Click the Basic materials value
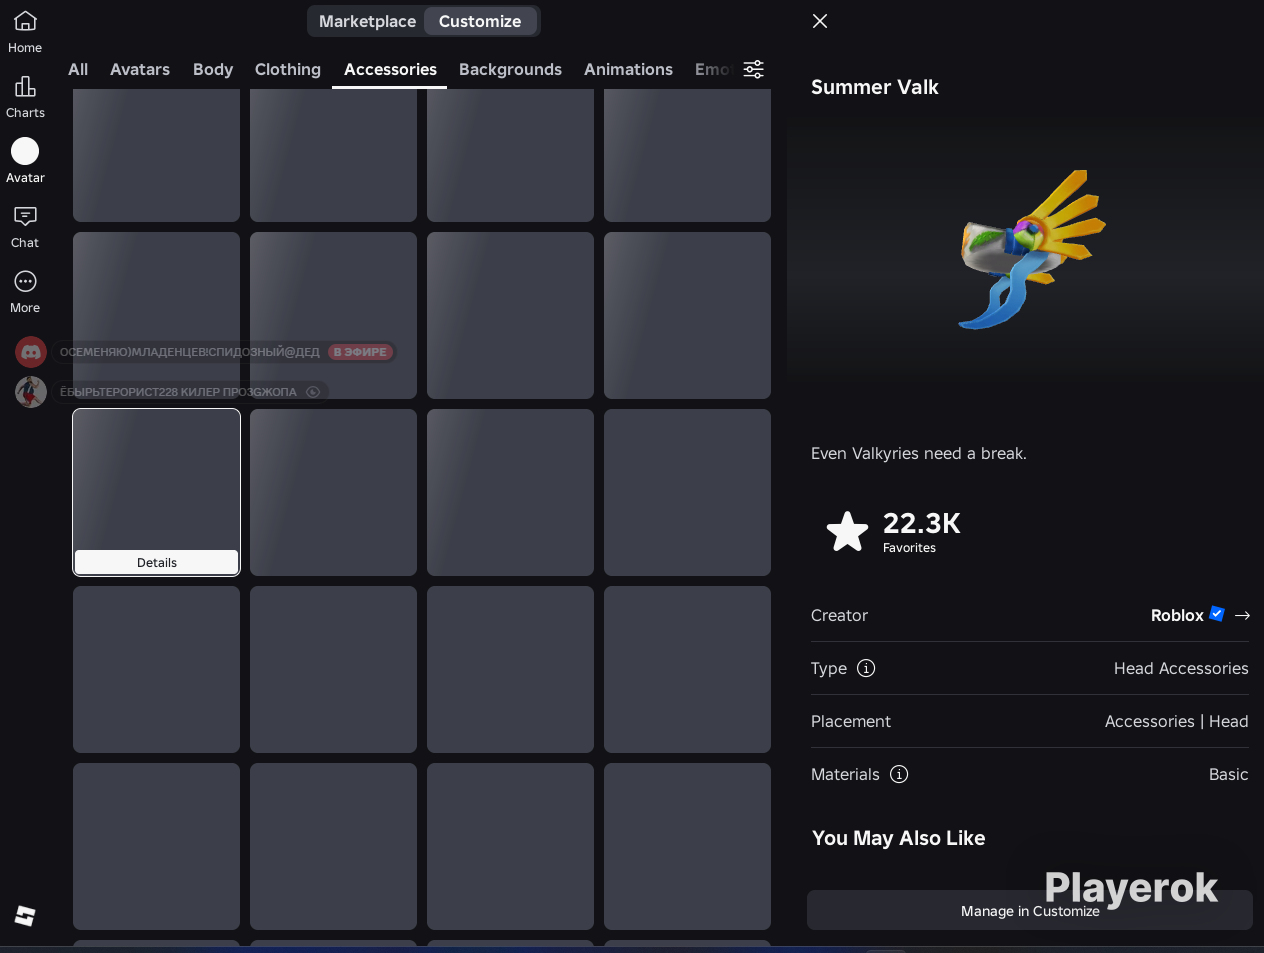The image size is (1264, 953). click(1228, 774)
